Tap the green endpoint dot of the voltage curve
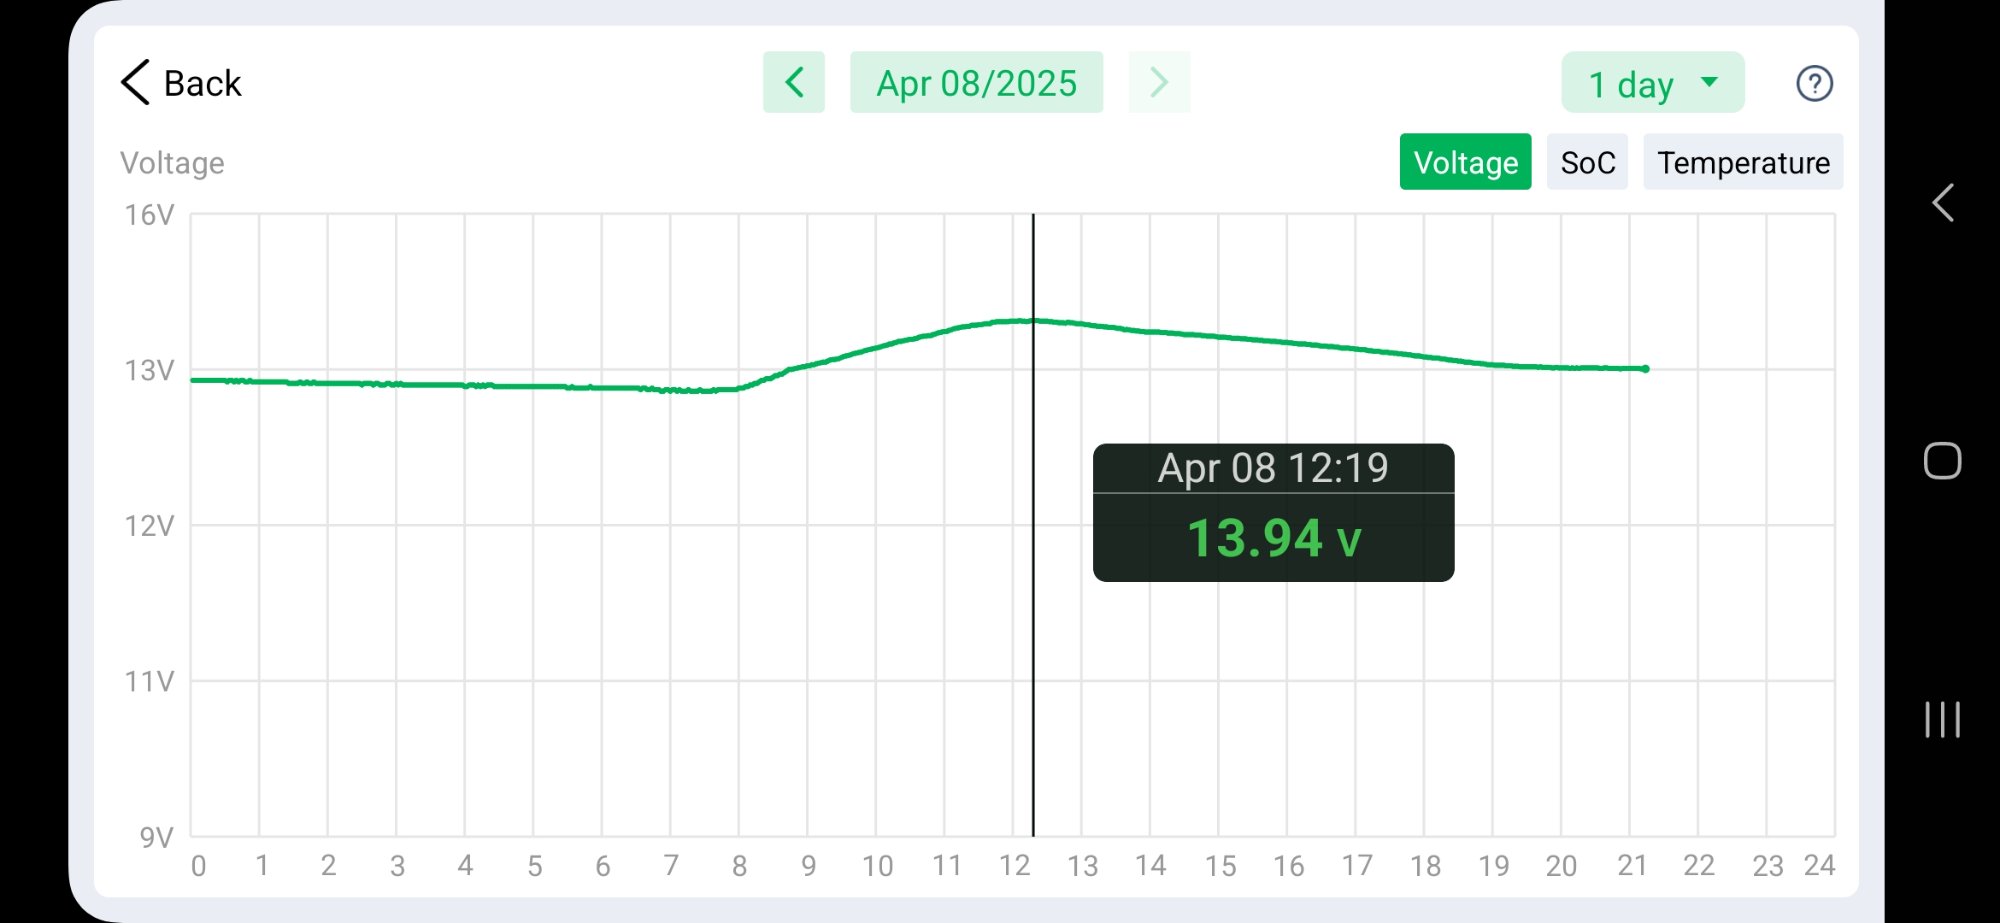 (x=1645, y=369)
